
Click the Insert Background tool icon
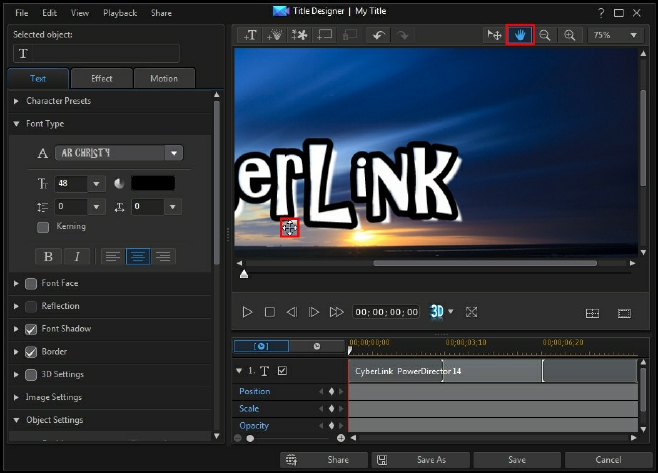pos(324,35)
